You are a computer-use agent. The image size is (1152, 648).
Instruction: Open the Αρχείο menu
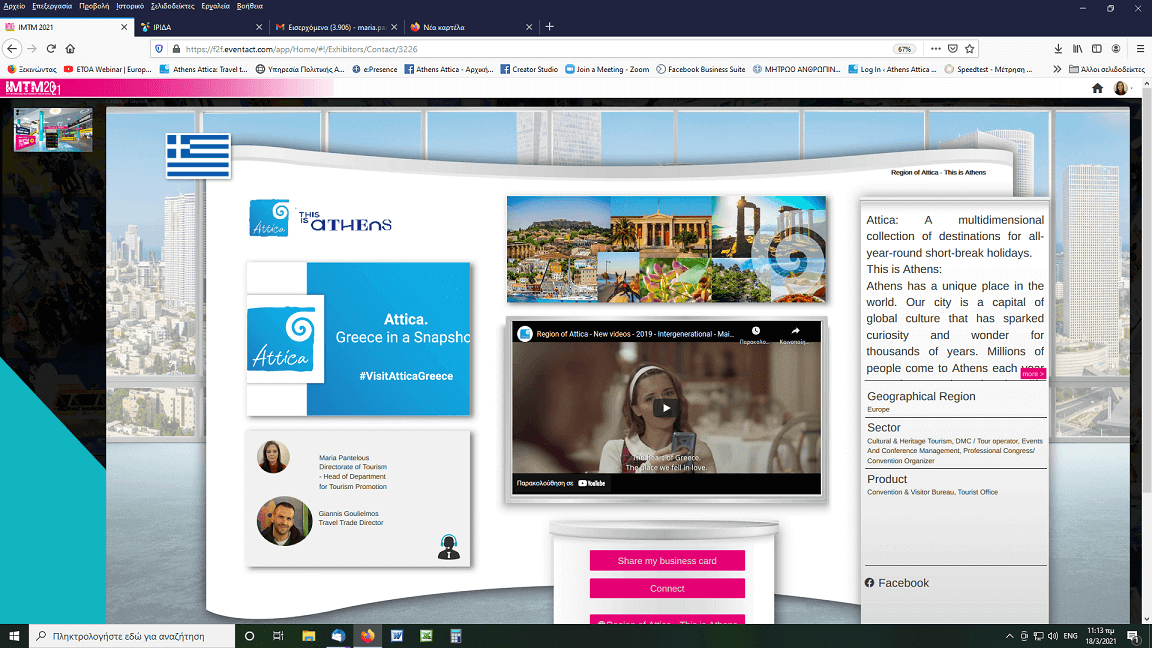15,6
